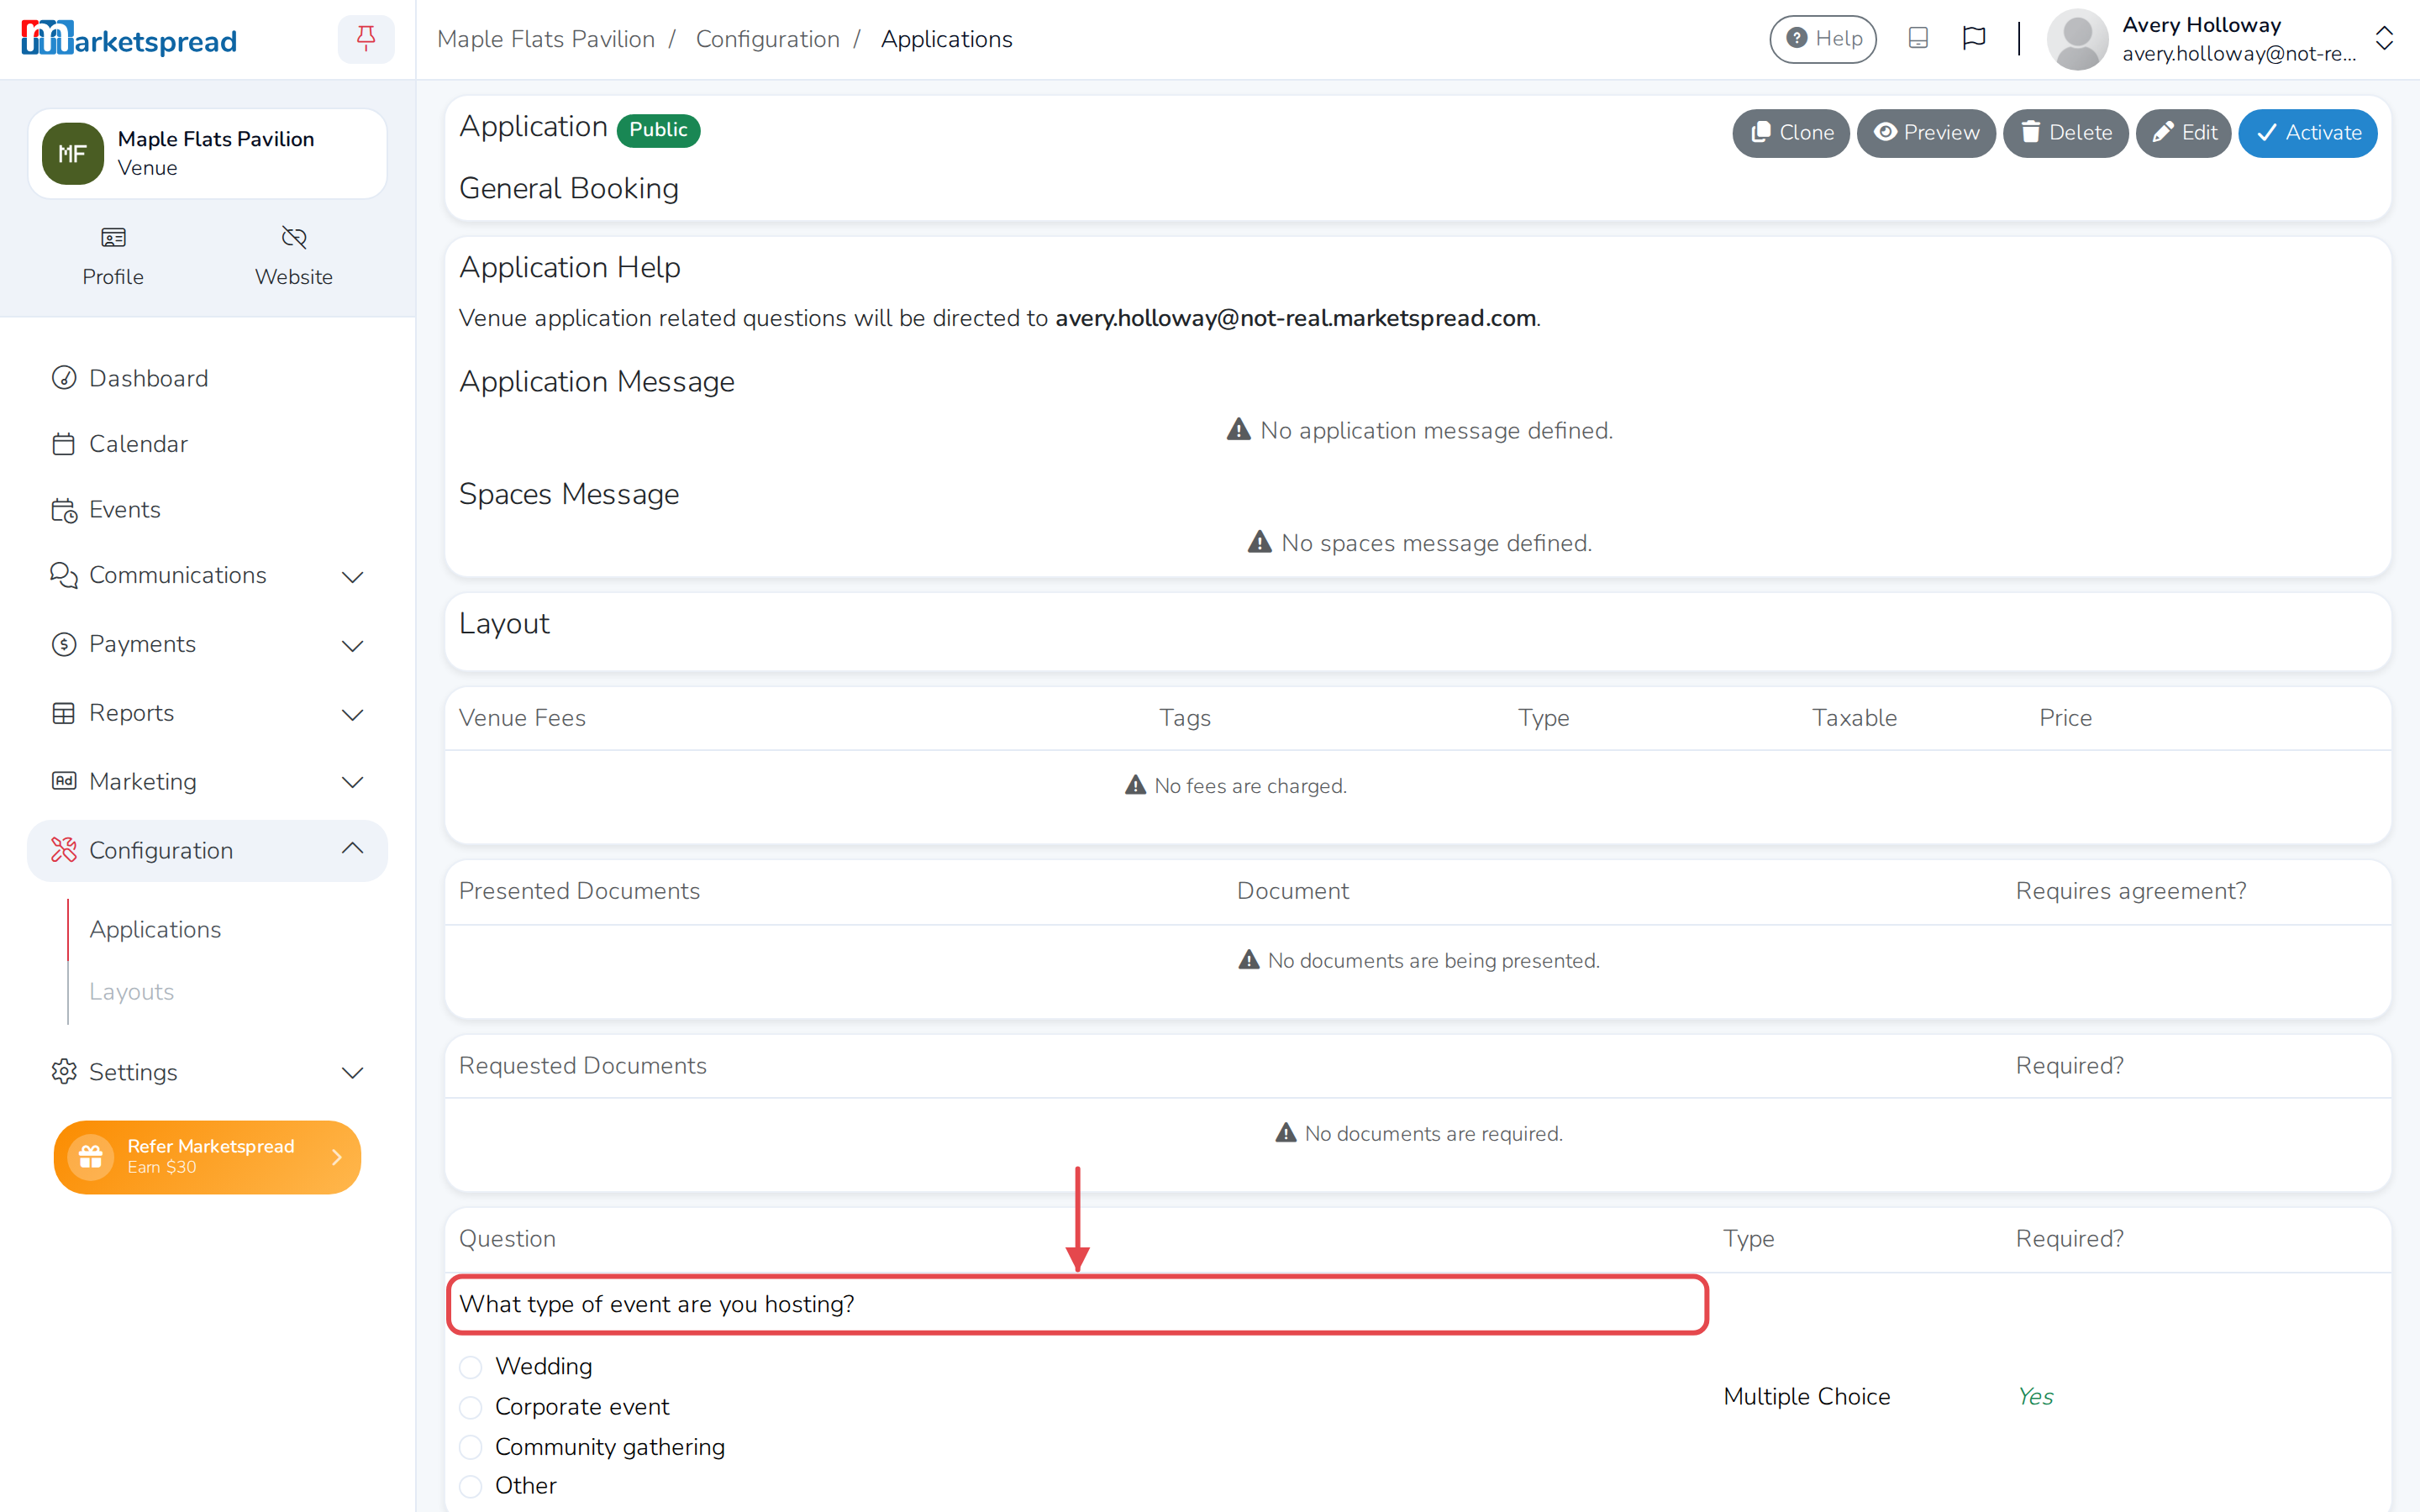This screenshot has width=2420, height=1512.
Task: Click the Help button
Action: [x=1823, y=39]
